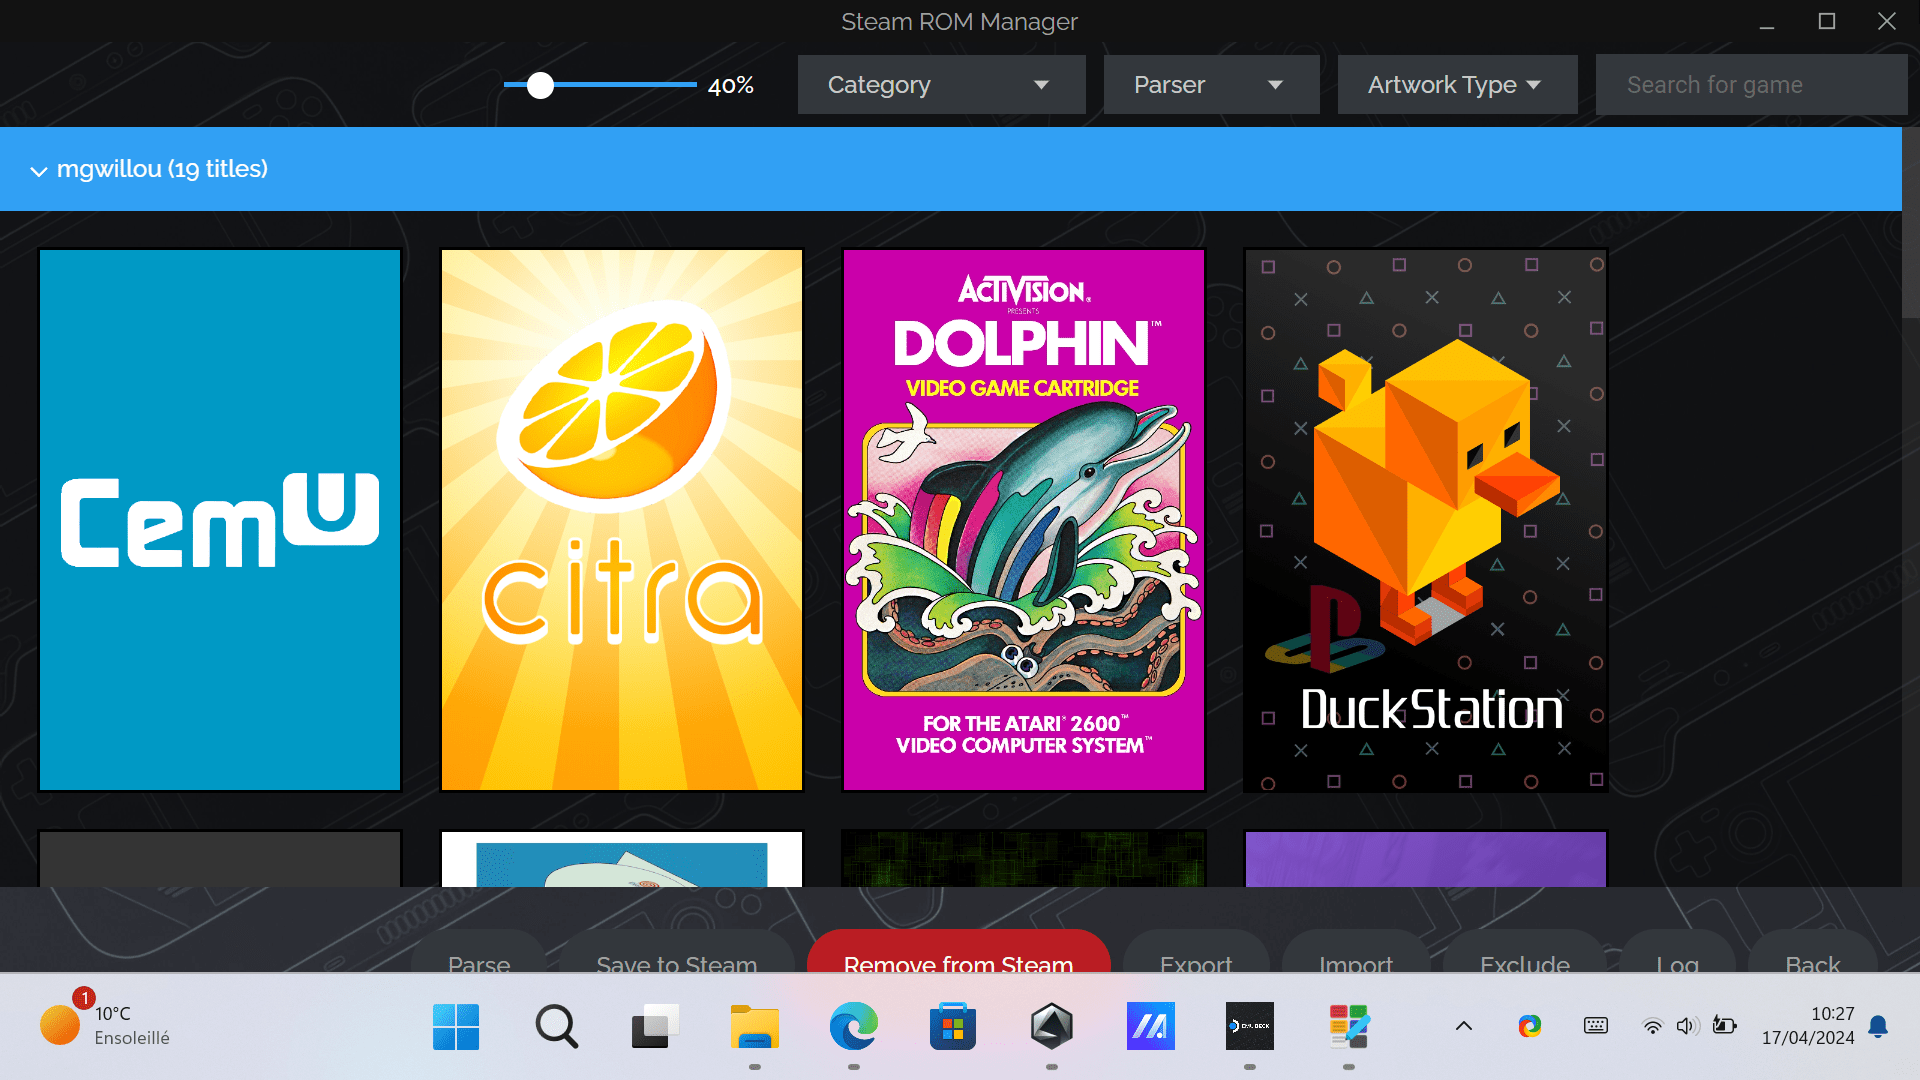Viewport: 1920px width, 1080px height.
Task: Open the blue striped app icon on taskbar
Action: [1150, 1026]
